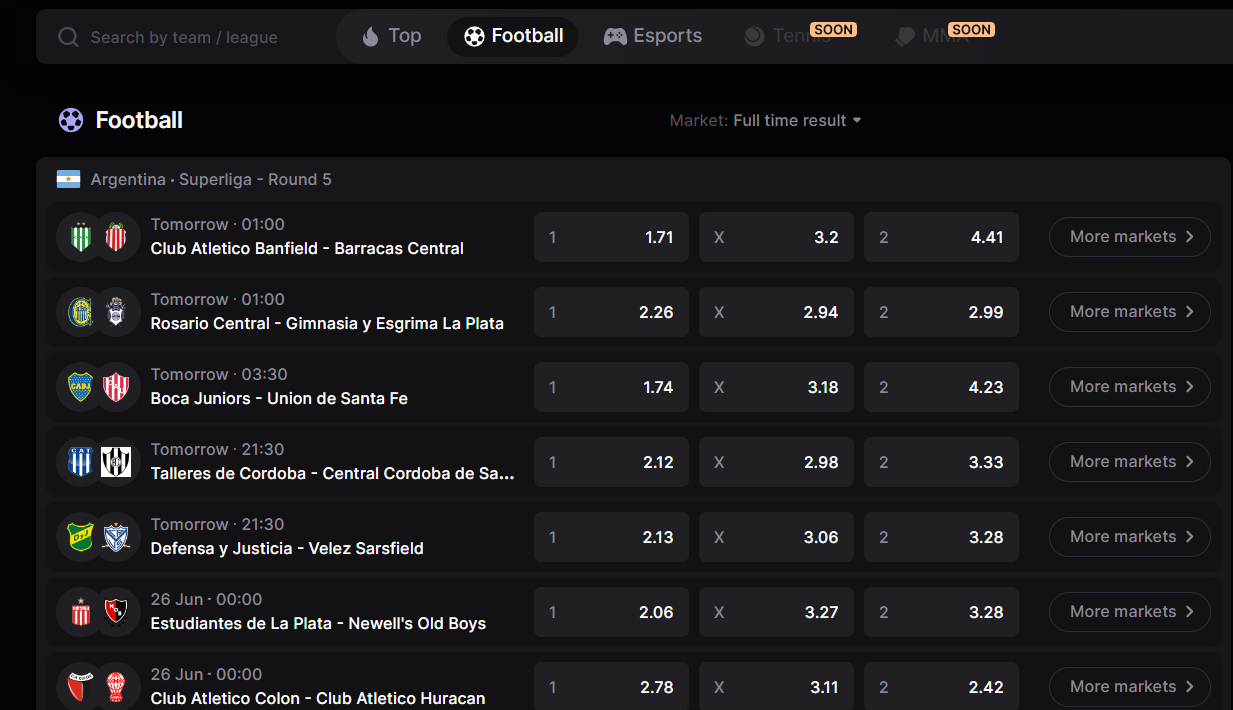The image size is (1233, 710).
Task: Click Rosario Central team crest
Action: point(80,312)
